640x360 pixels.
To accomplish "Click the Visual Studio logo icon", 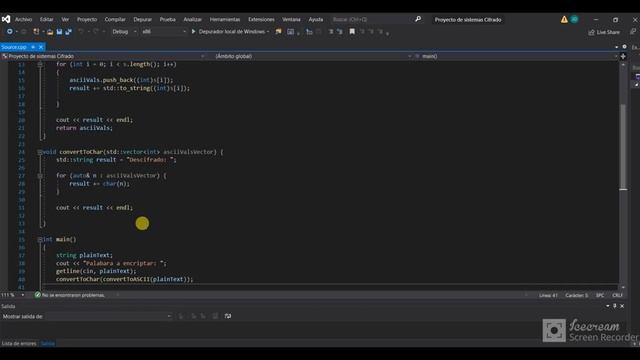I will pos(6,19).
